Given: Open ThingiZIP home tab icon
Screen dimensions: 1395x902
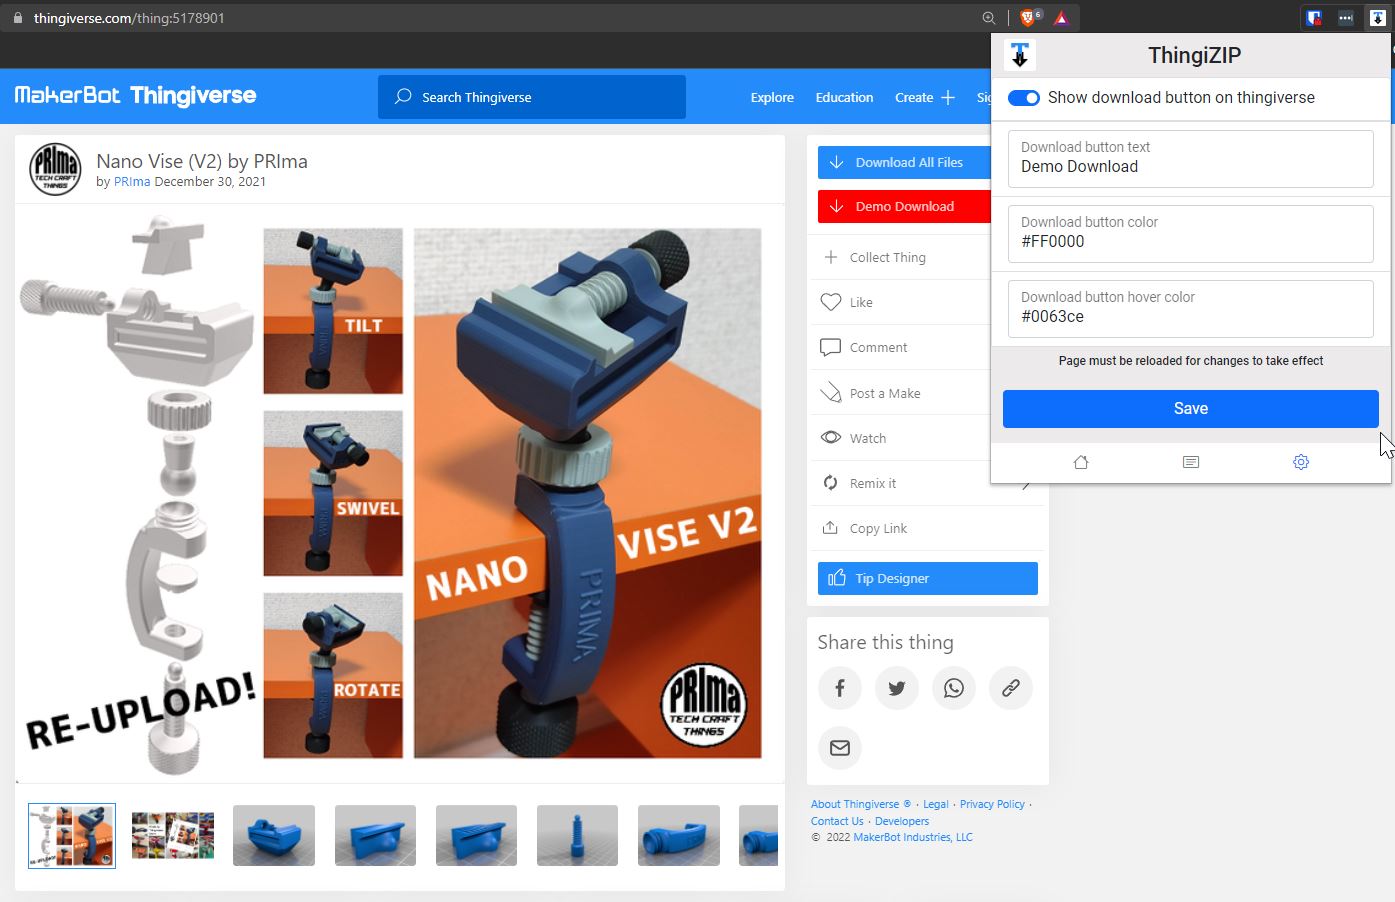Looking at the screenshot, I should point(1081,462).
